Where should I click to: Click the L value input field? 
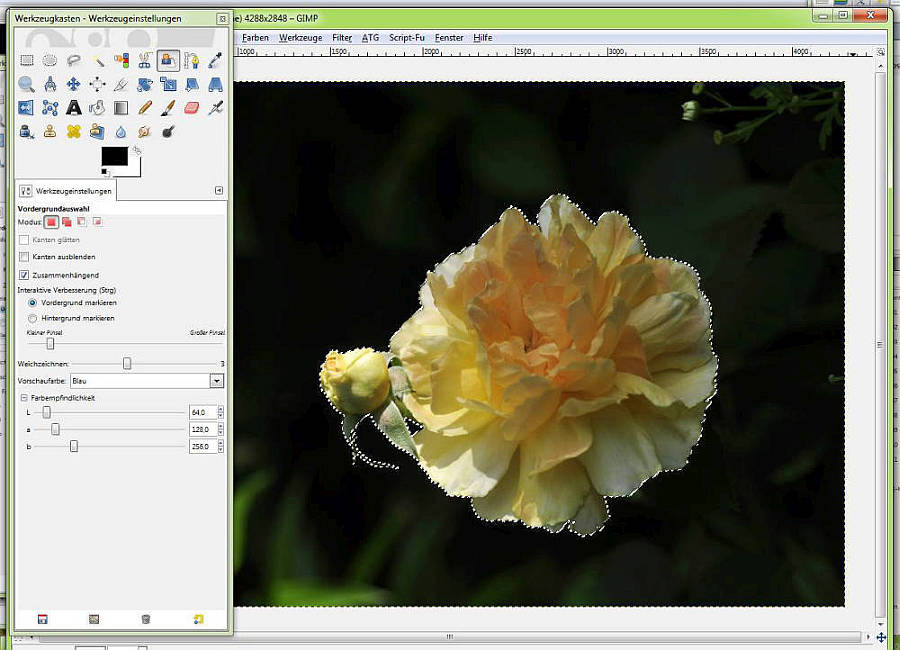tap(201, 412)
